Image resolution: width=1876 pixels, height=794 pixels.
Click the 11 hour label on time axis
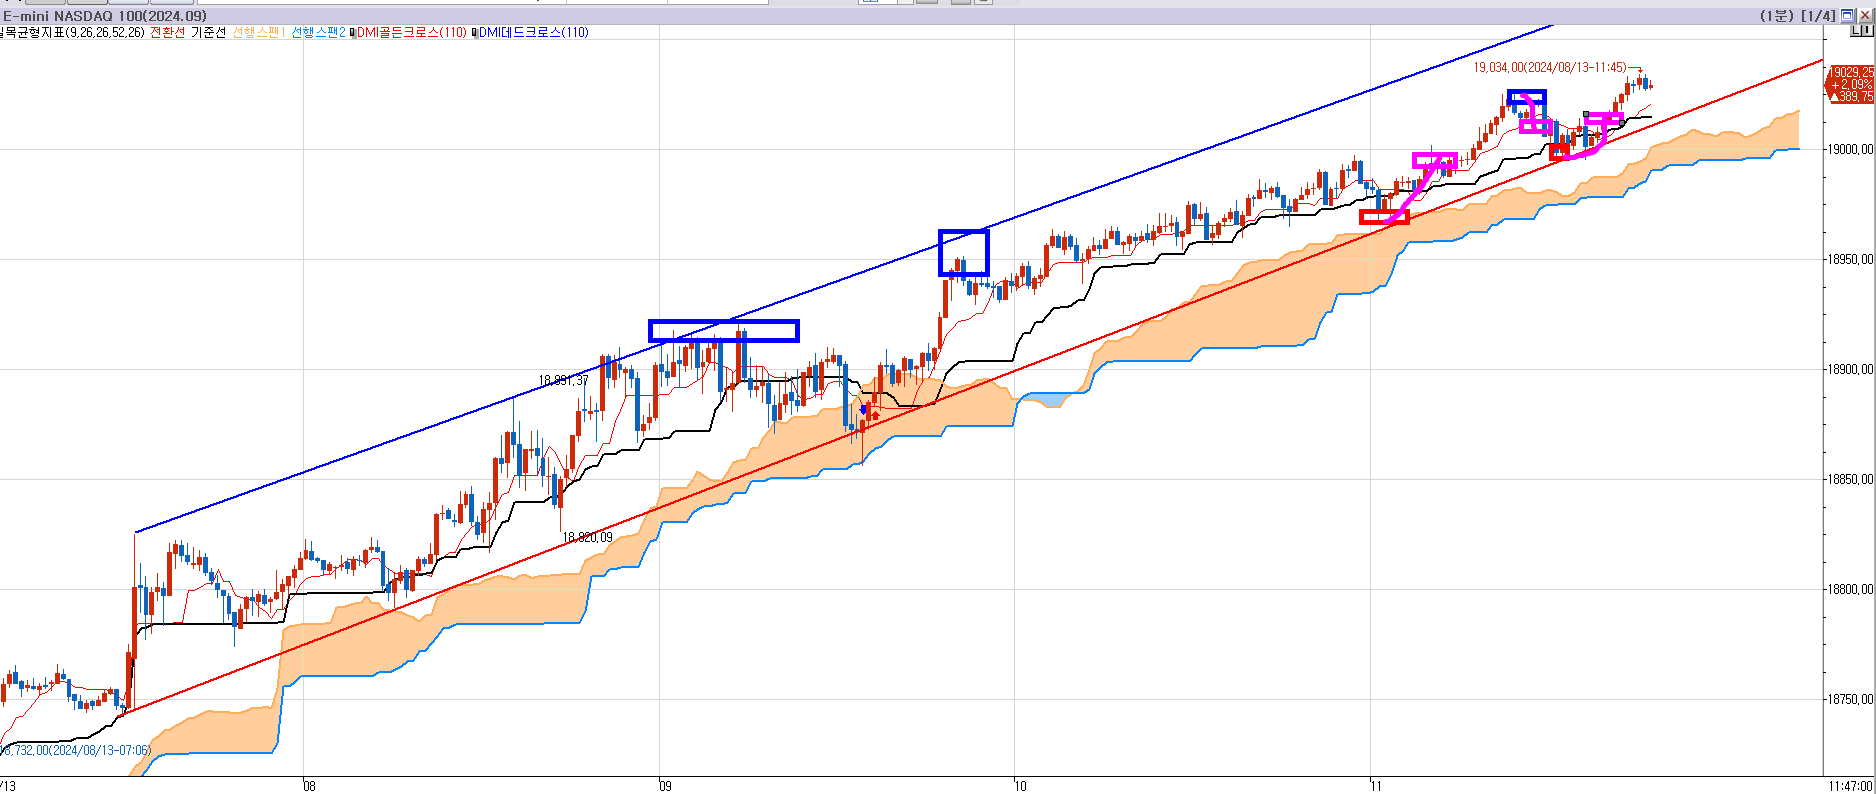pos(1376,786)
